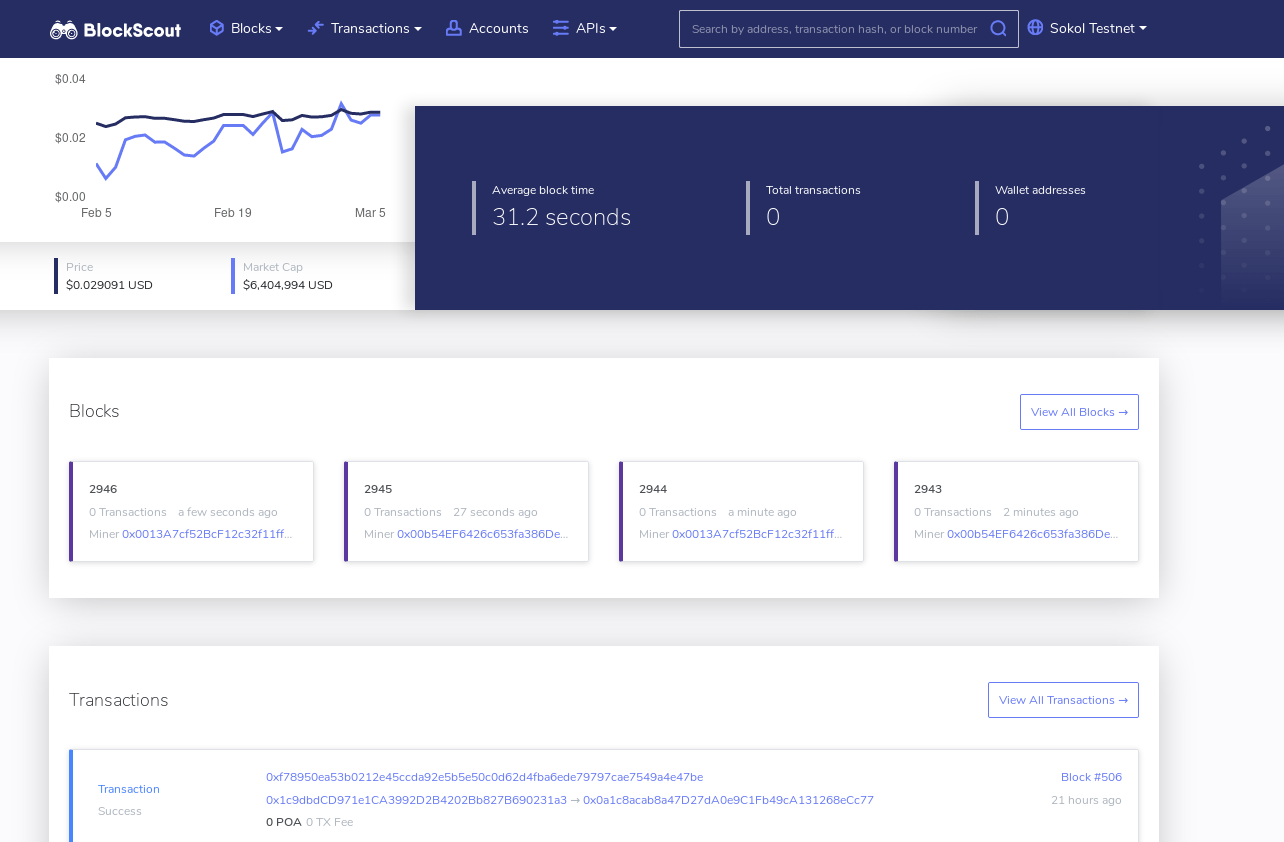Open miner address of block 2945

(x=482, y=534)
